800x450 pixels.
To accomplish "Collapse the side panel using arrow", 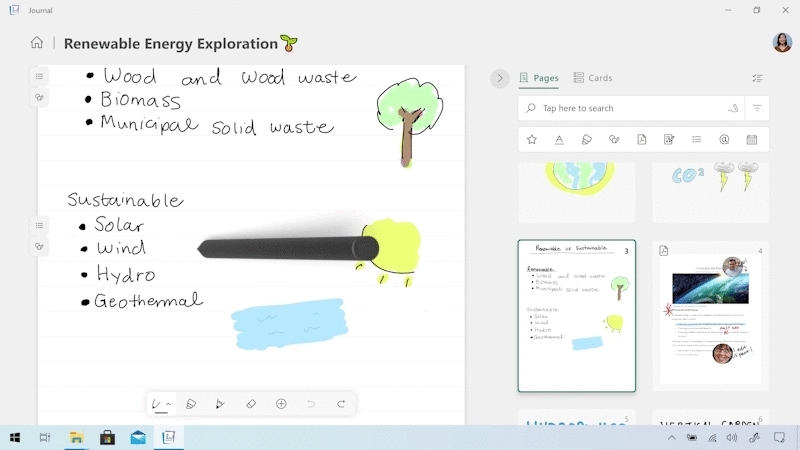I will click(x=500, y=78).
